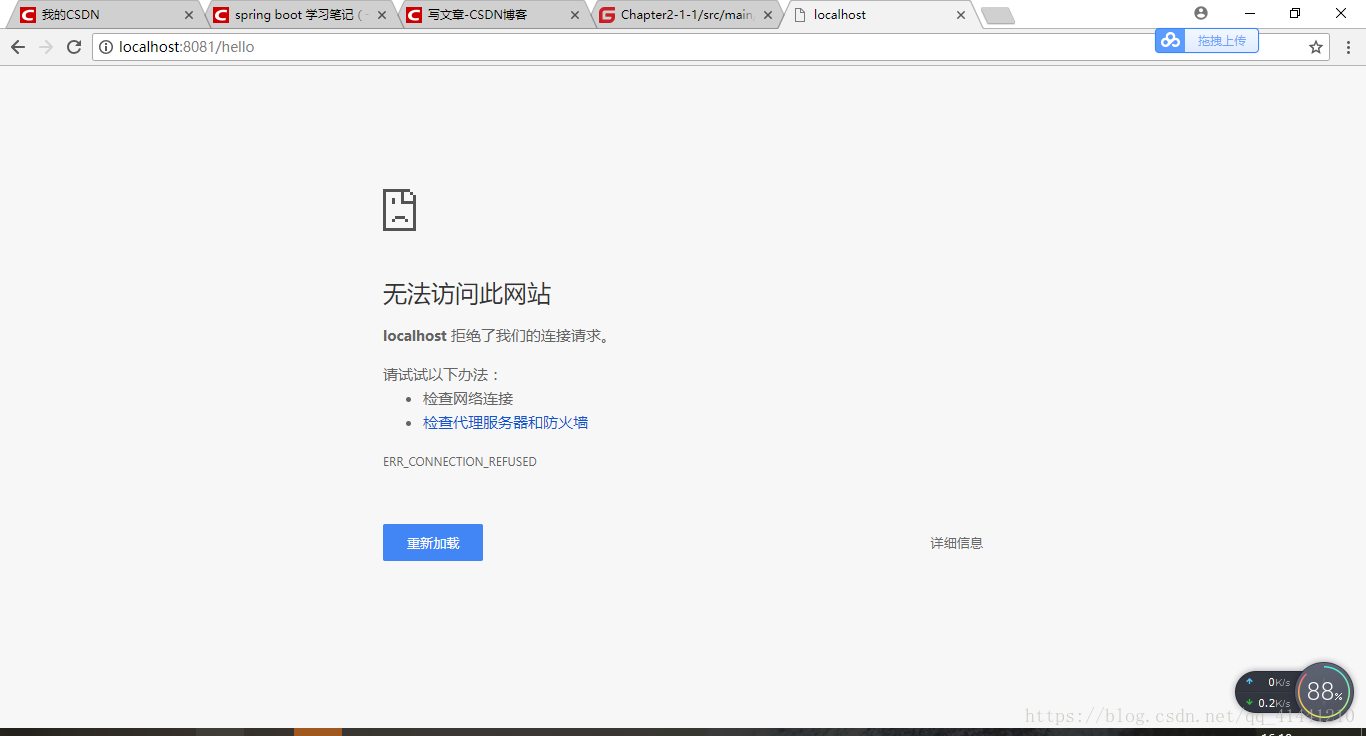Close the spring boot 学习笔记 tab
The height and width of the screenshot is (736, 1366).
[x=382, y=15]
